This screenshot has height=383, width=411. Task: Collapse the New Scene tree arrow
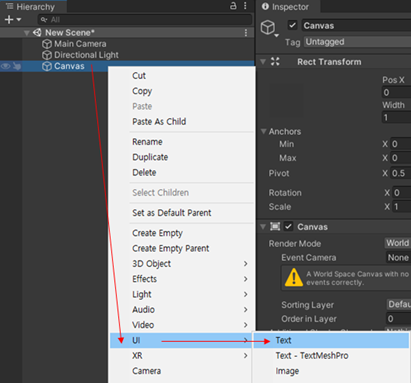point(27,33)
